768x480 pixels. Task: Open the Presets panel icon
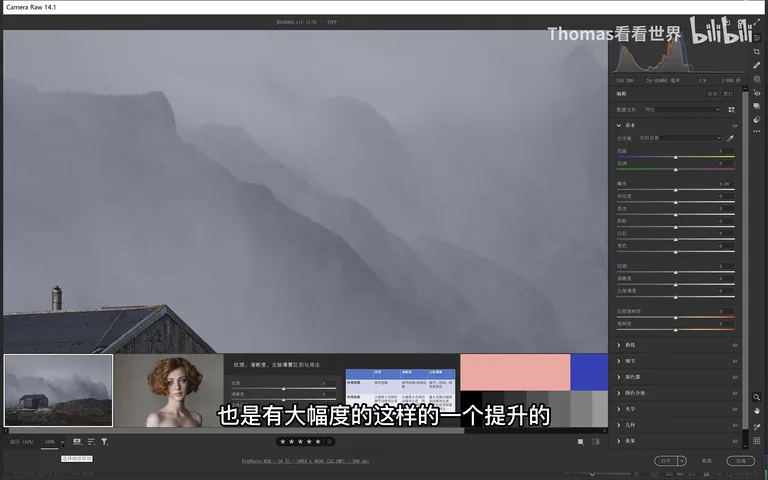tap(757, 119)
